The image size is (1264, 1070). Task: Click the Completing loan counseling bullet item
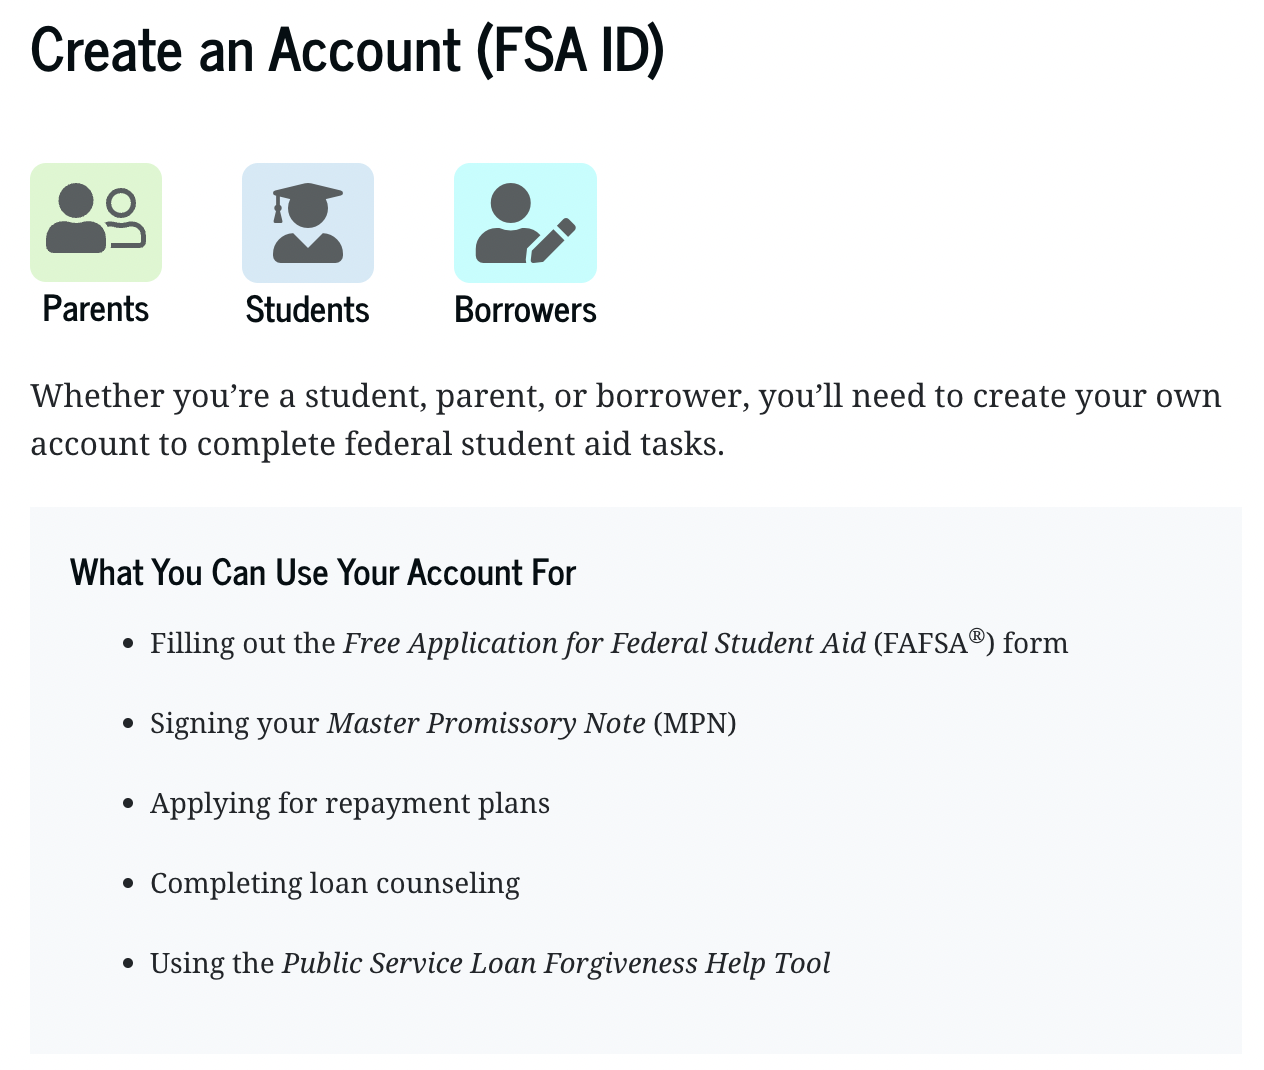point(335,882)
